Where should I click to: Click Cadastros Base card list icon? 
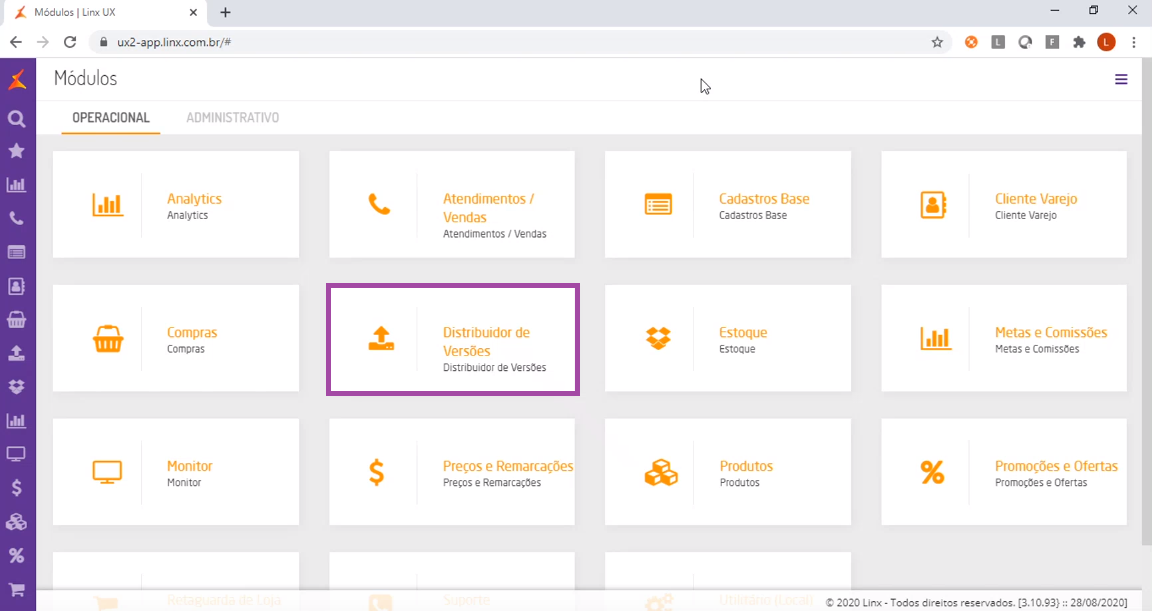pyautogui.click(x=658, y=204)
